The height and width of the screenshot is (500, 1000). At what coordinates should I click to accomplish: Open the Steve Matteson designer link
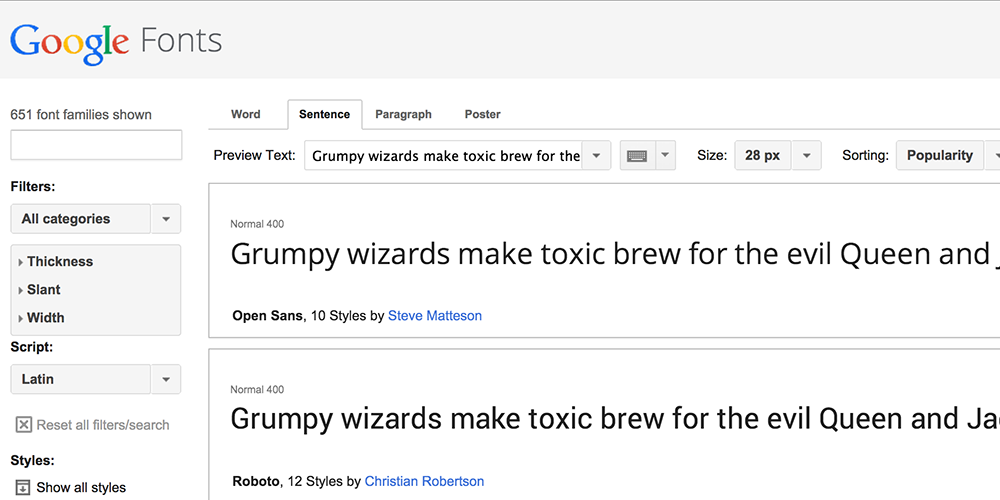[x=435, y=316]
